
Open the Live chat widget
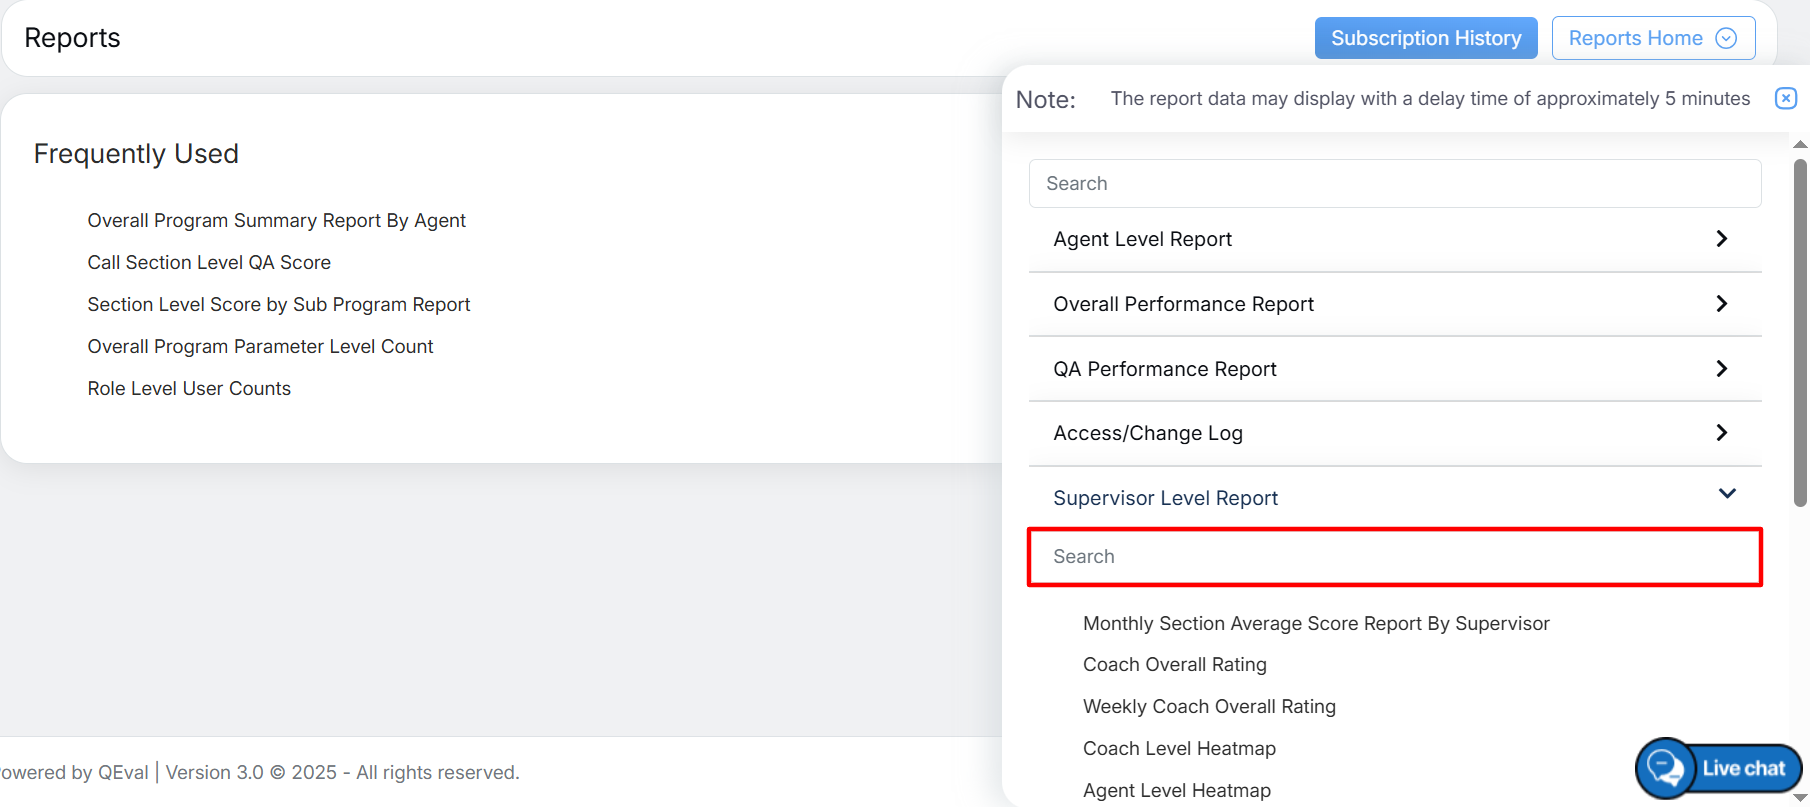(x=1719, y=768)
